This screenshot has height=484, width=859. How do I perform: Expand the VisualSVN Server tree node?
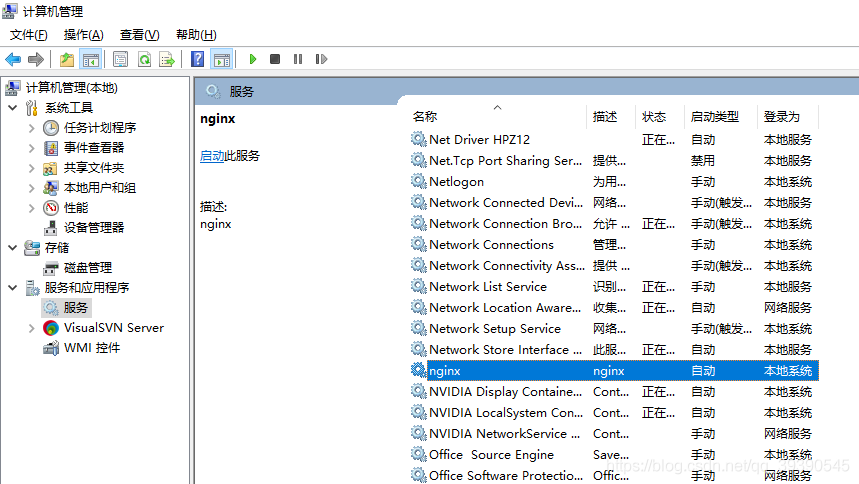coord(32,328)
